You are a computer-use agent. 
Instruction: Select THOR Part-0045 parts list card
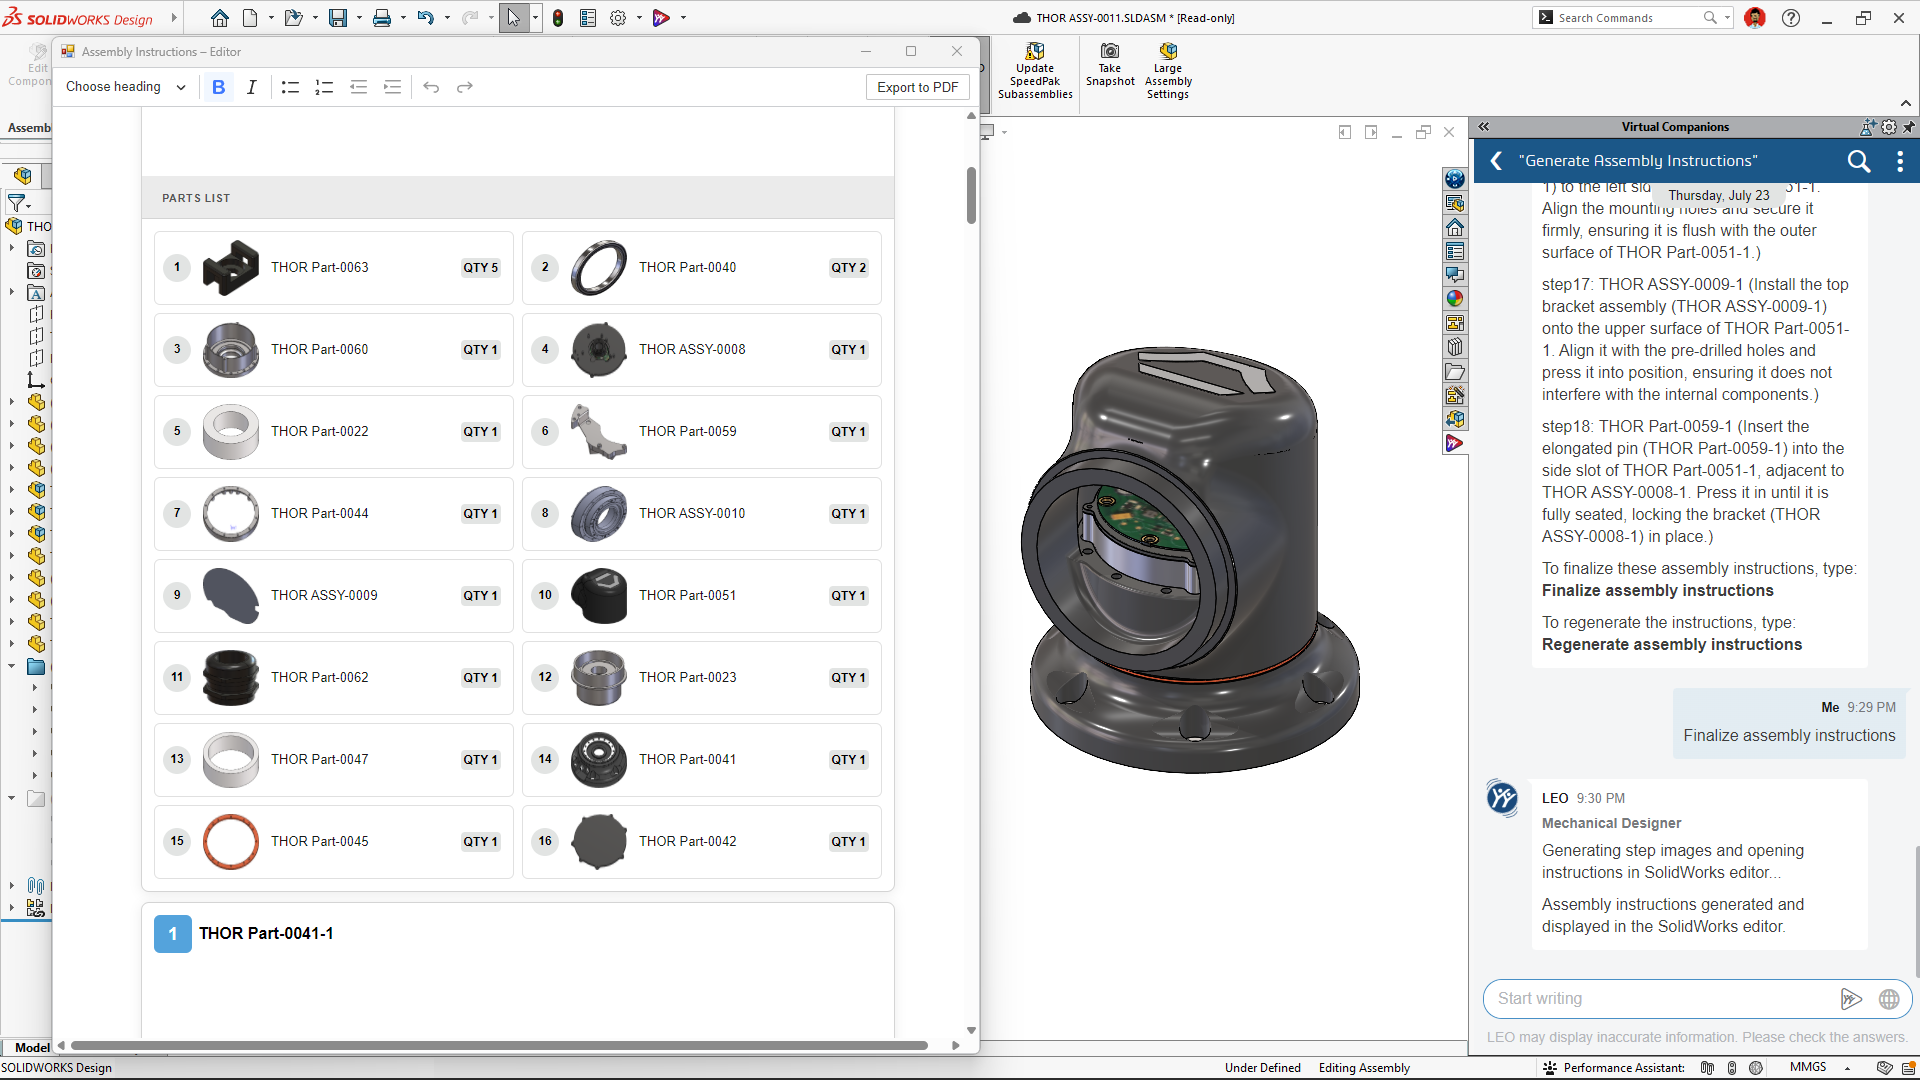(333, 842)
